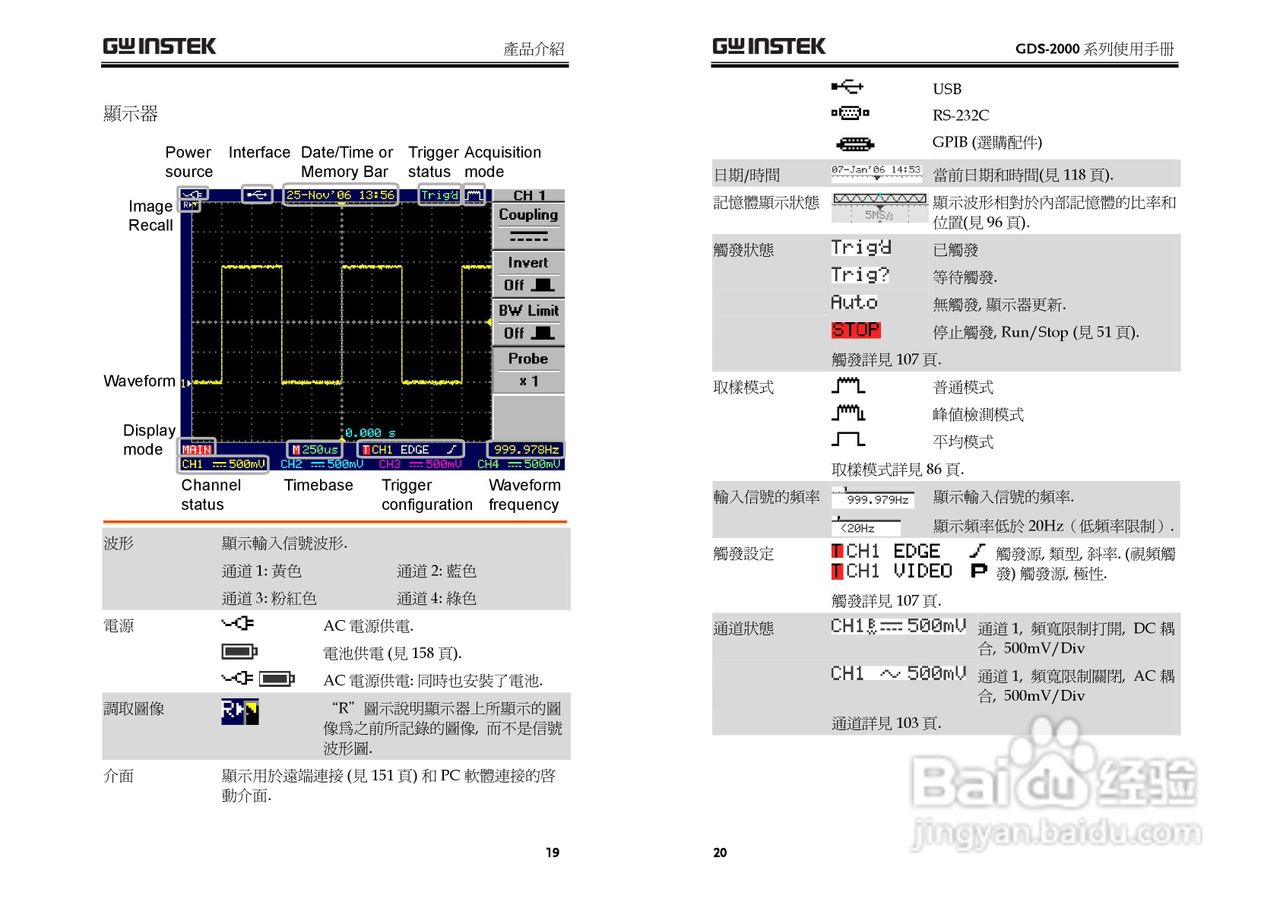Image resolution: width=1280 pixels, height=905 pixels.
Task: Select the average sampling mode icon
Action: pyautogui.click(x=847, y=439)
